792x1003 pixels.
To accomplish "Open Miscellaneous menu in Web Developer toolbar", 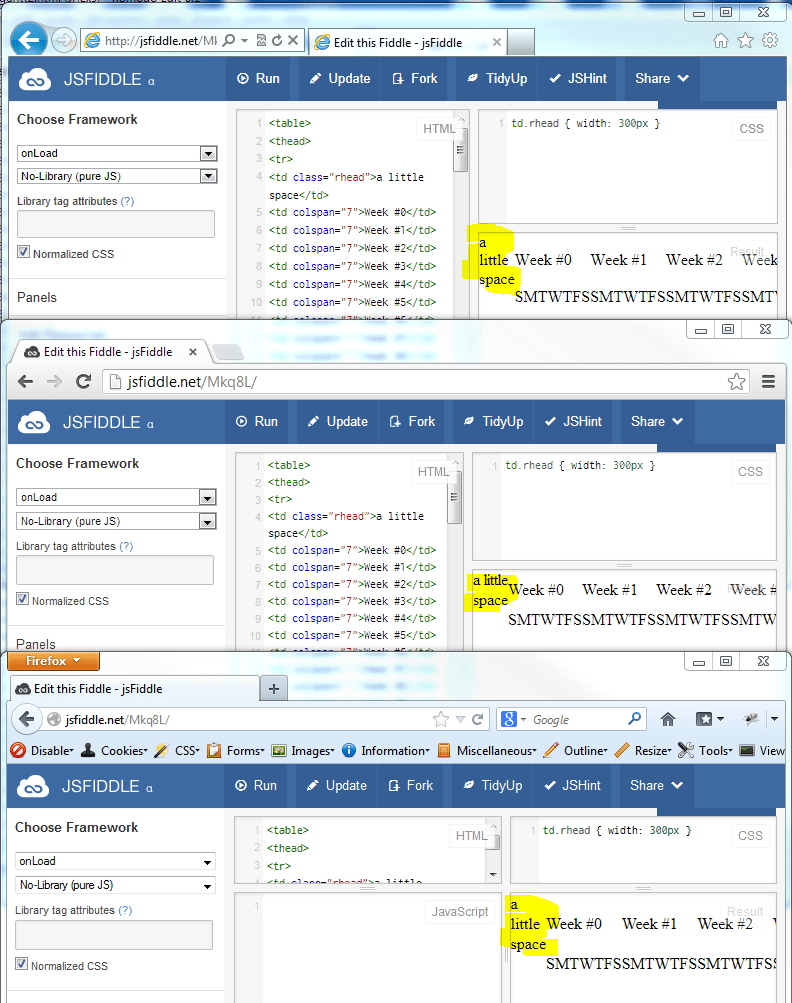I will pyautogui.click(x=487, y=750).
